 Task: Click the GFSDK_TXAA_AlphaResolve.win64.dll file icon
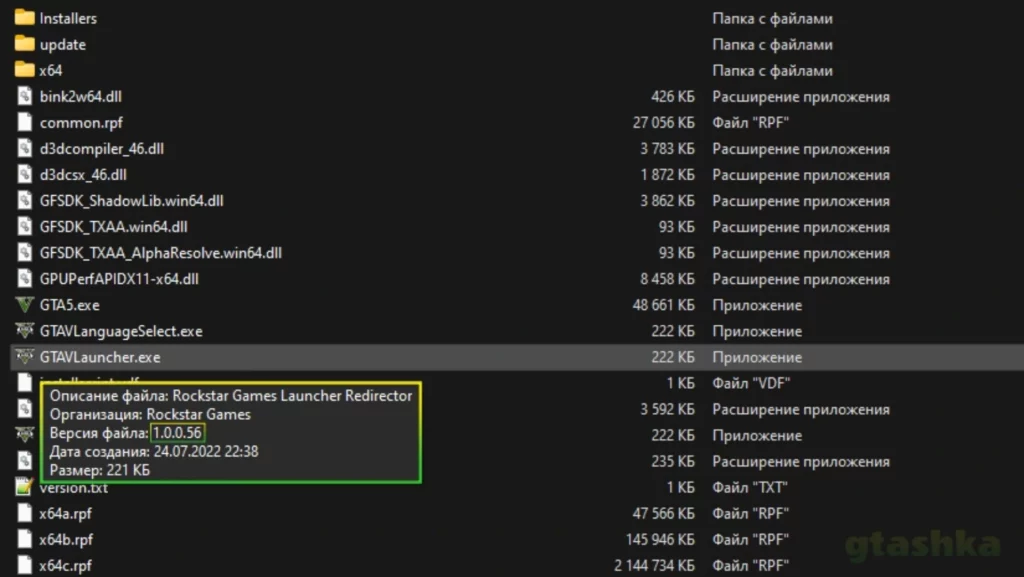[x=24, y=253]
